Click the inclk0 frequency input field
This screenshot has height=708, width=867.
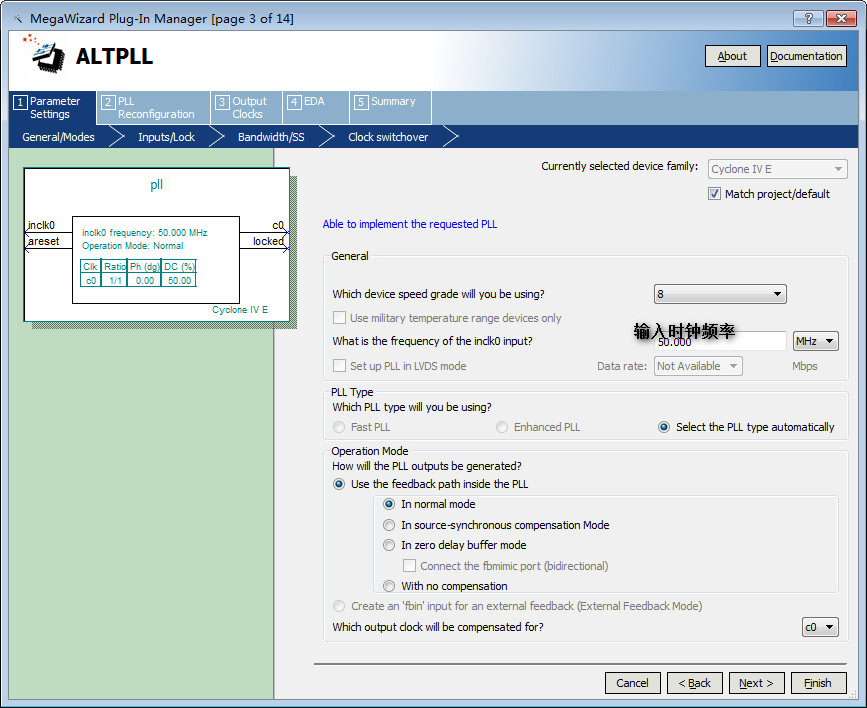click(720, 342)
